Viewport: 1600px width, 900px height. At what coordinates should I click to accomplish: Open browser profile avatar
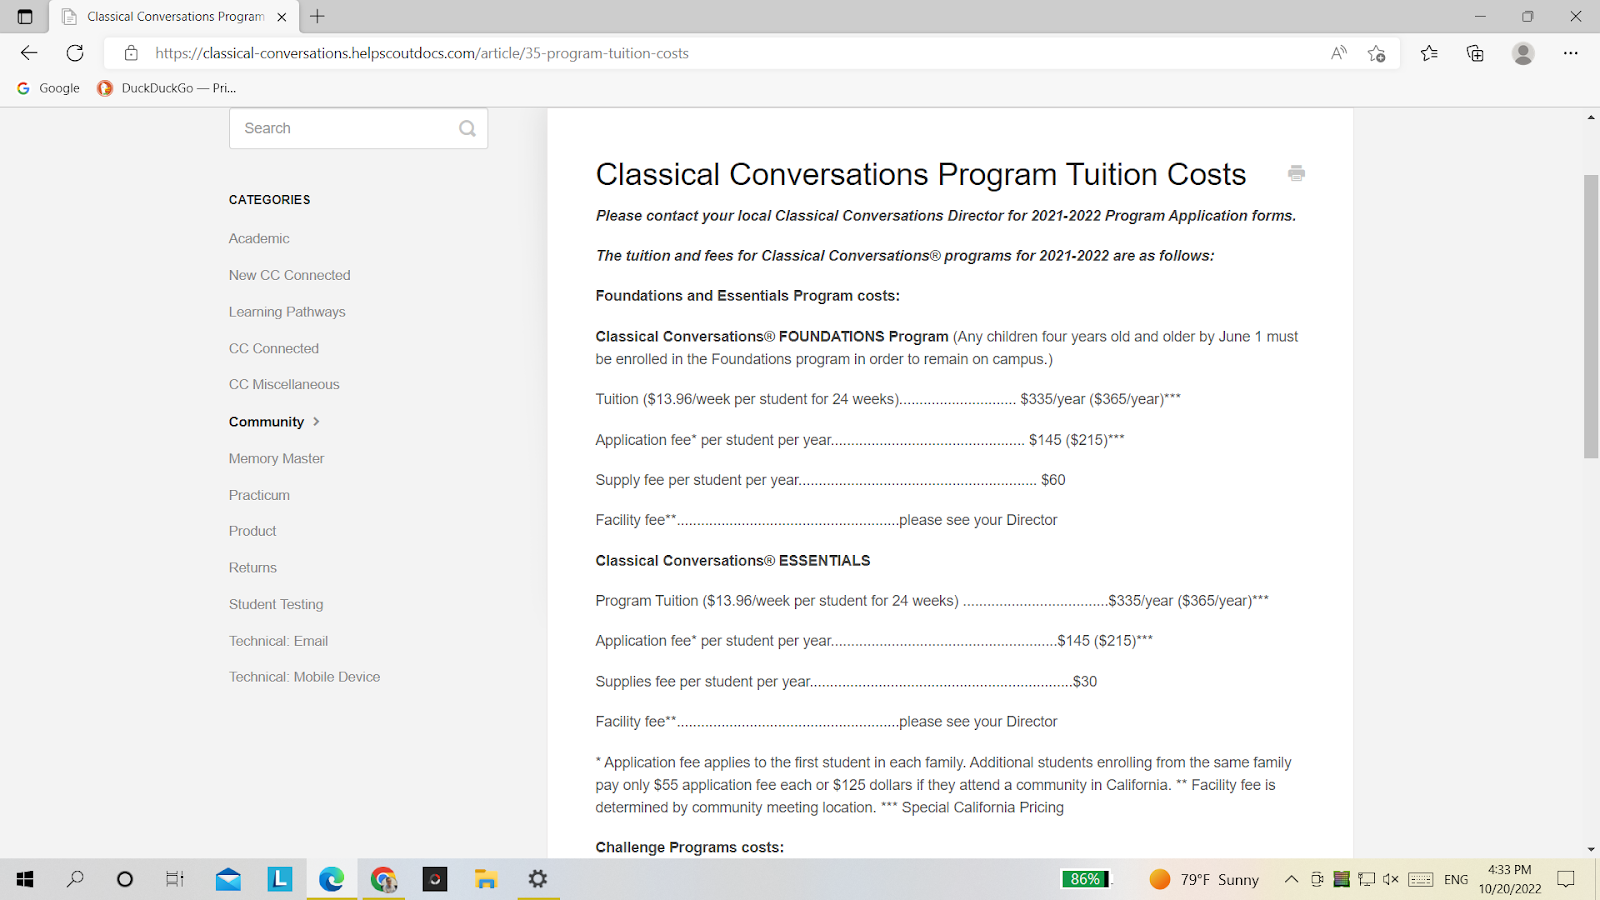tap(1523, 53)
